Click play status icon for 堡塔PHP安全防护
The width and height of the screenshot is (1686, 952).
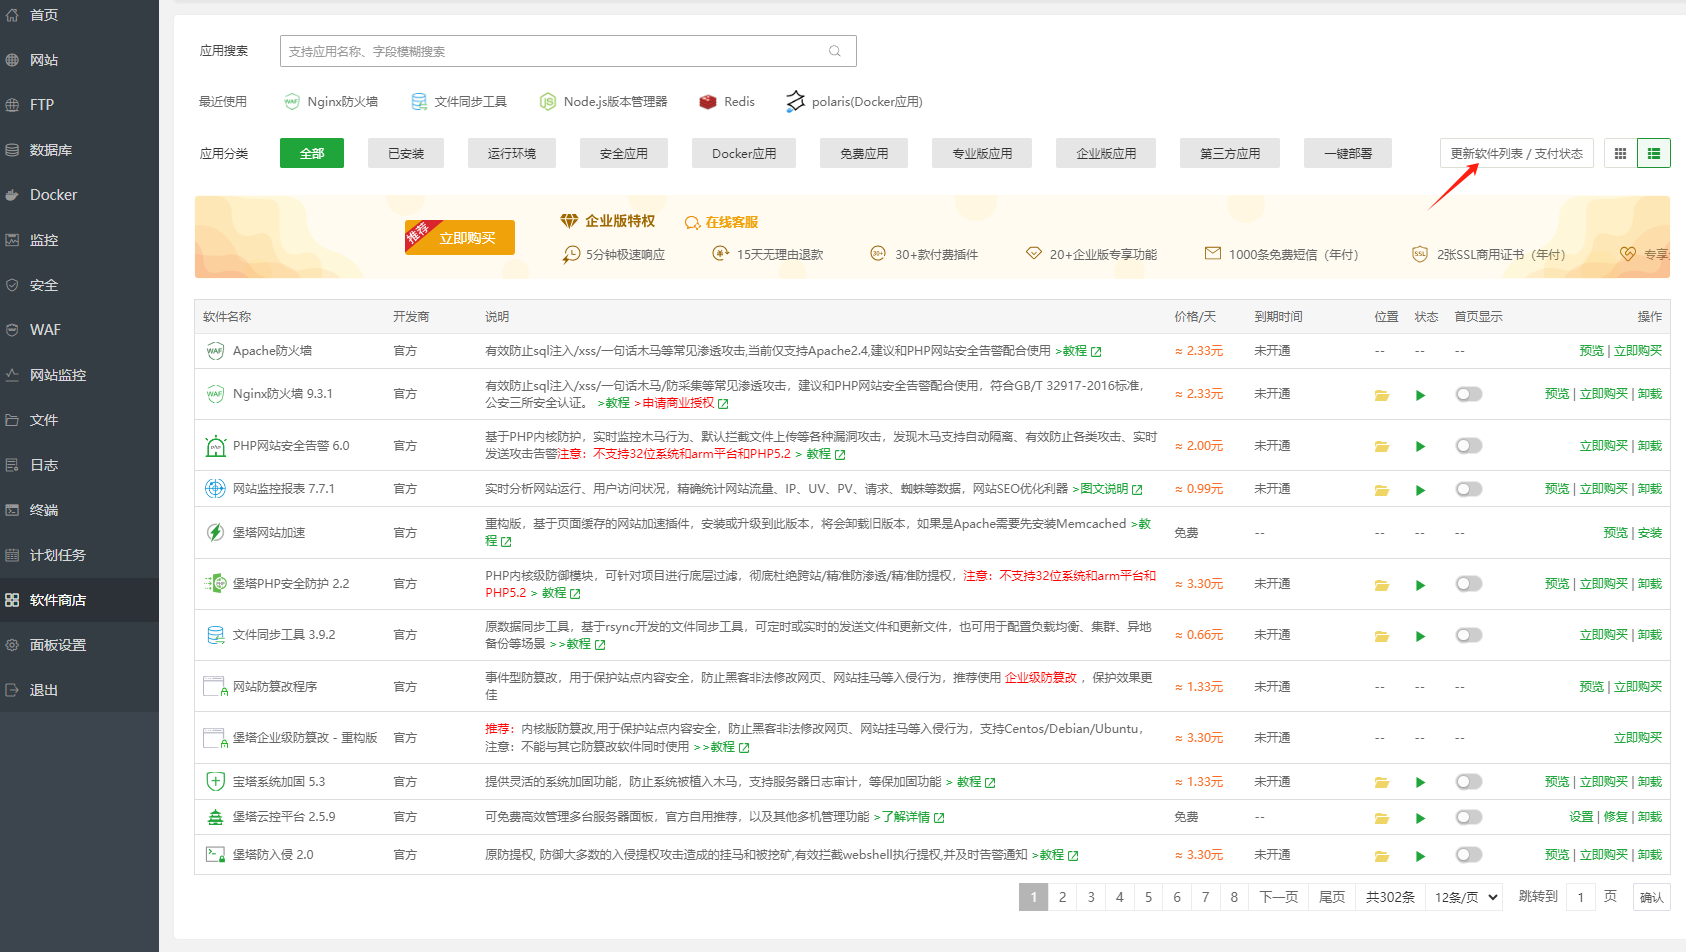[1420, 585]
